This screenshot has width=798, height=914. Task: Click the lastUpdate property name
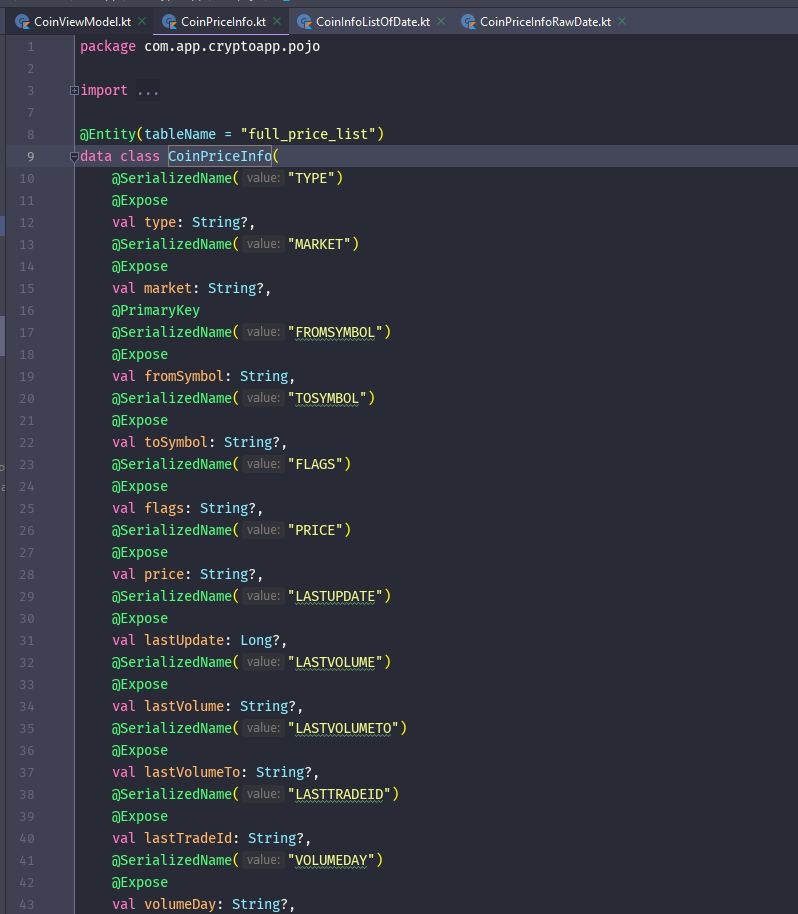pyautogui.click(x=184, y=641)
